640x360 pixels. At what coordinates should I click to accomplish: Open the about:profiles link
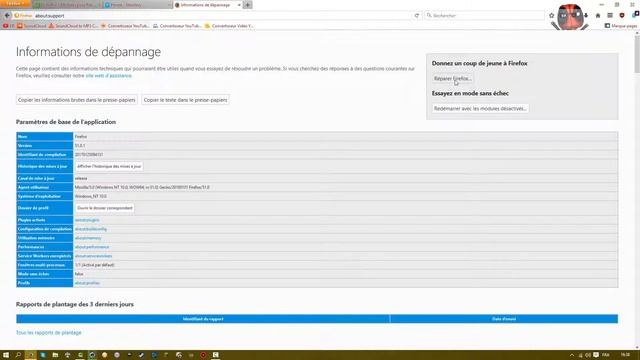87,283
